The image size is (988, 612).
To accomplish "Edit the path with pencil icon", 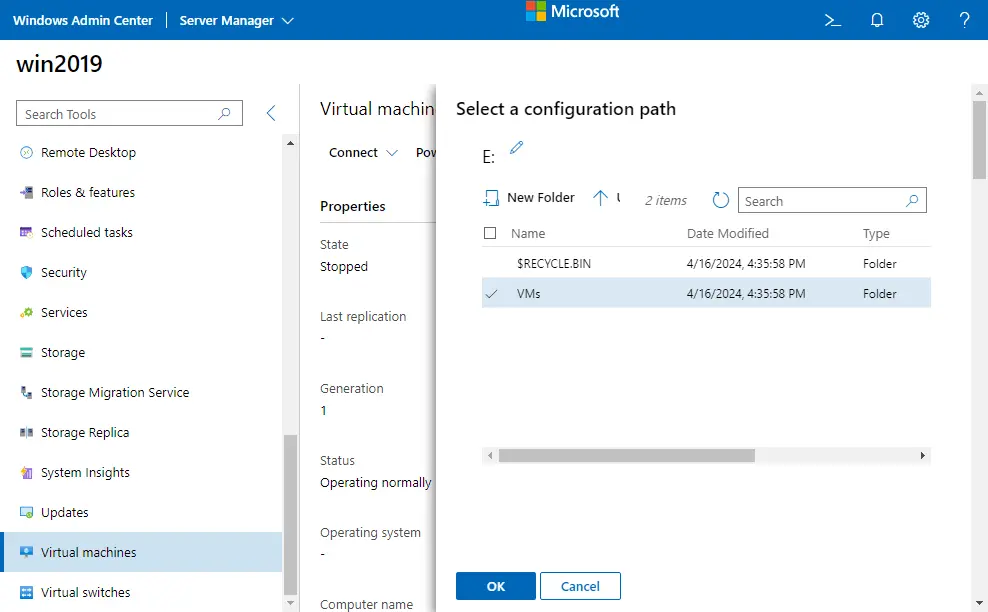I will click(x=516, y=147).
